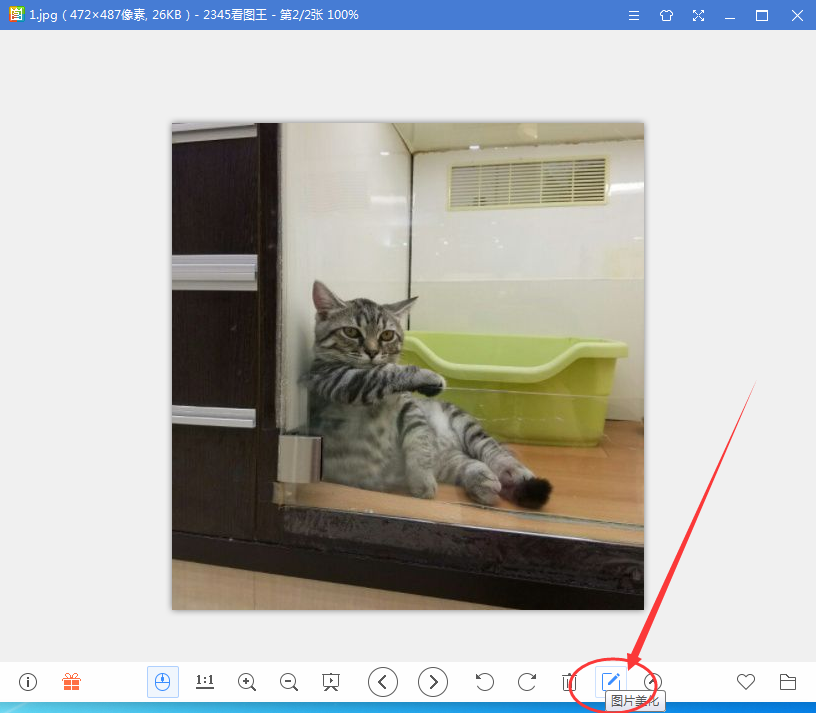Maximize the image viewer window
This screenshot has width=816, height=713.
(x=762, y=15)
